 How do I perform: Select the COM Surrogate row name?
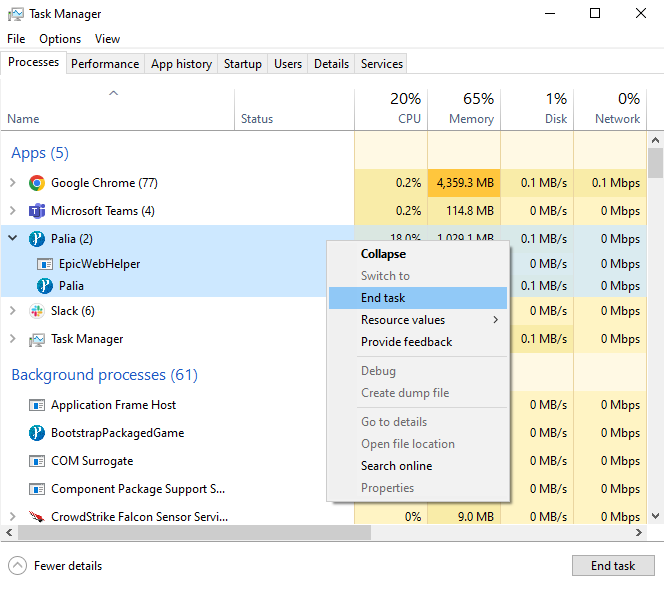coord(92,461)
